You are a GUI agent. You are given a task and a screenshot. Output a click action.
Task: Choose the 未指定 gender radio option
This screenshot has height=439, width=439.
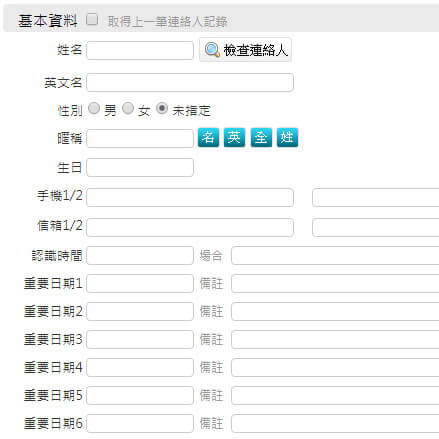[162, 108]
